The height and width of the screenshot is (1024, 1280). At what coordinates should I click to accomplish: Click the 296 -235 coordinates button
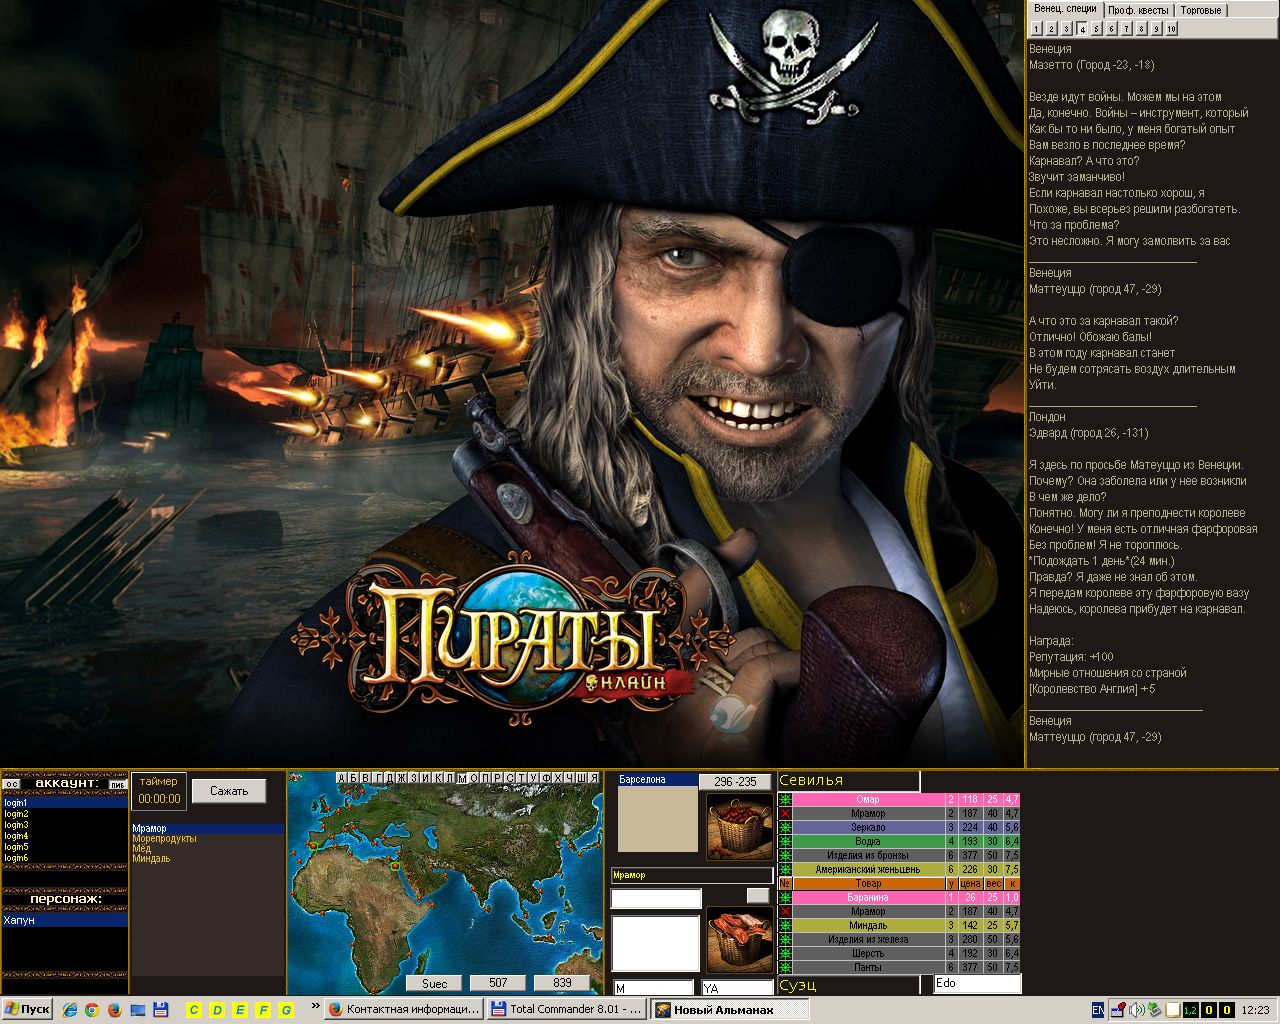[735, 782]
